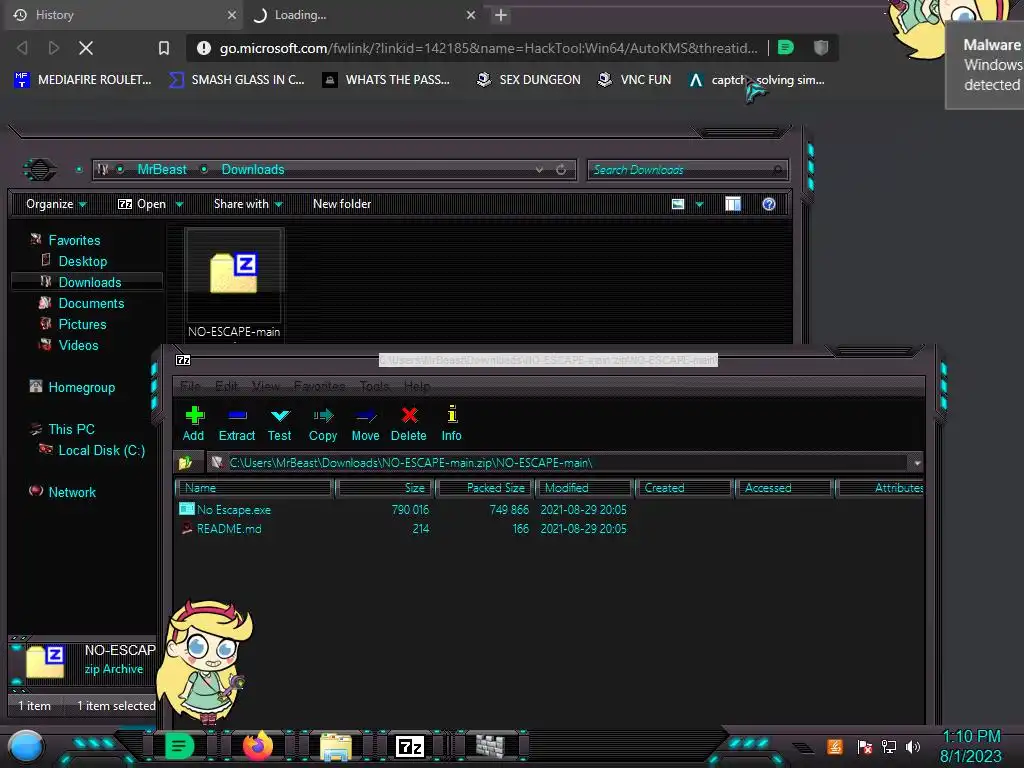
Task: Click the volume tray icon
Action: click(913, 746)
